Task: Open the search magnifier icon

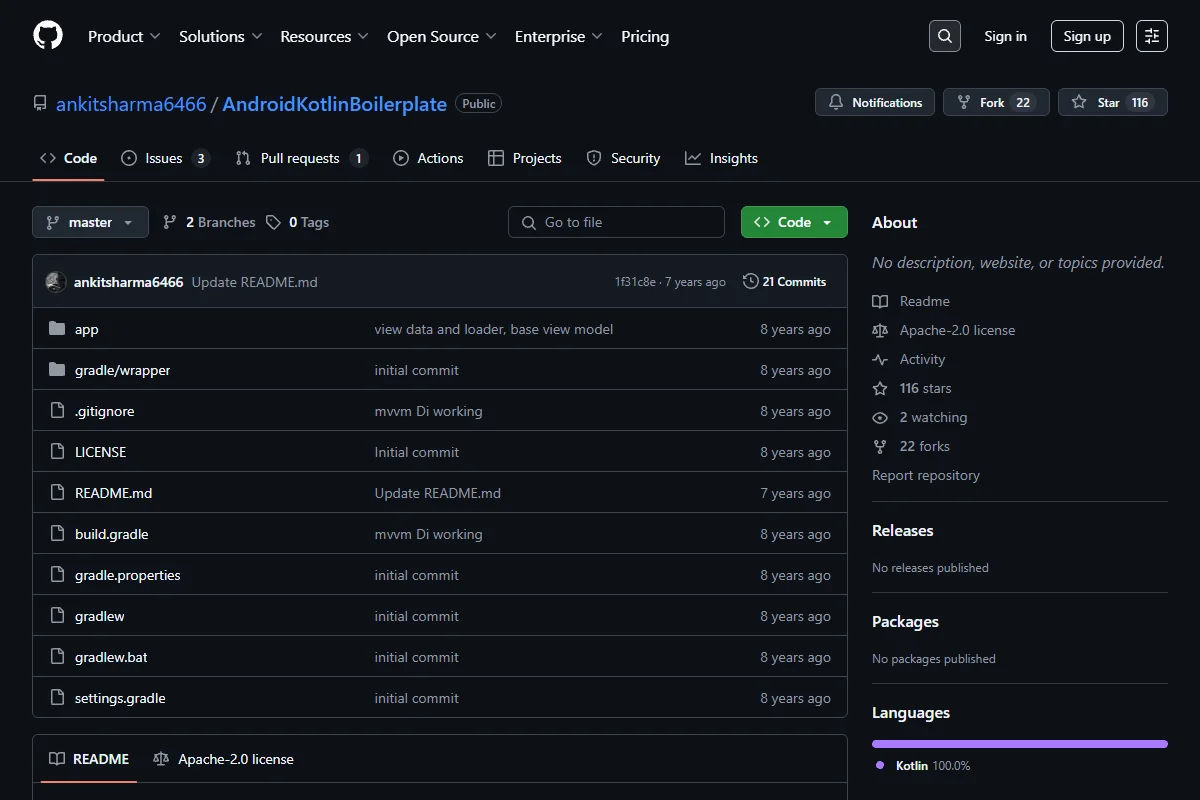Action: tap(944, 36)
